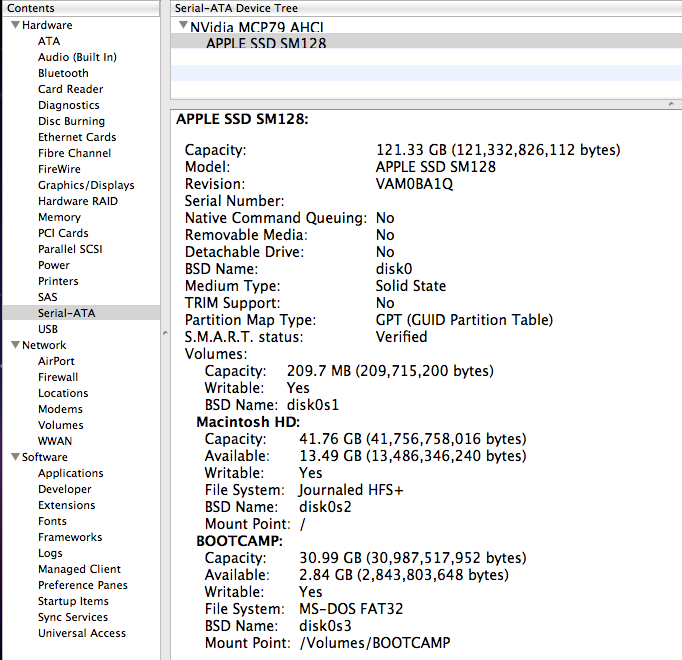Open Developer software entry
The height and width of the screenshot is (660, 682).
tap(64, 489)
